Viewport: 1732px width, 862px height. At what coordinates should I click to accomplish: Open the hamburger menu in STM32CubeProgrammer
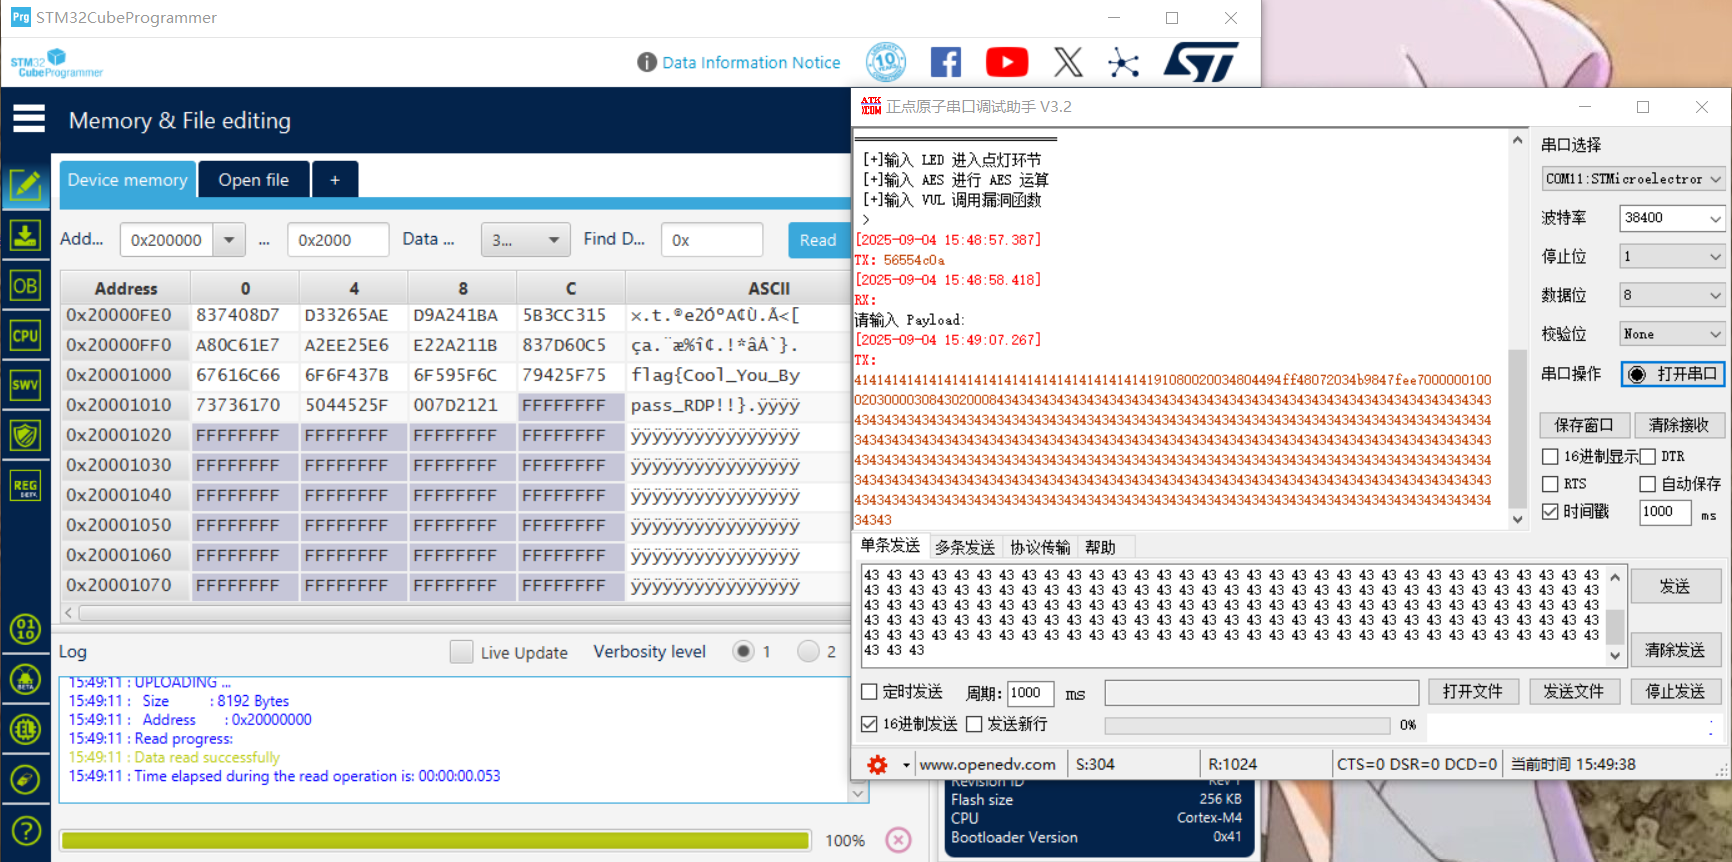[x=28, y=119]
